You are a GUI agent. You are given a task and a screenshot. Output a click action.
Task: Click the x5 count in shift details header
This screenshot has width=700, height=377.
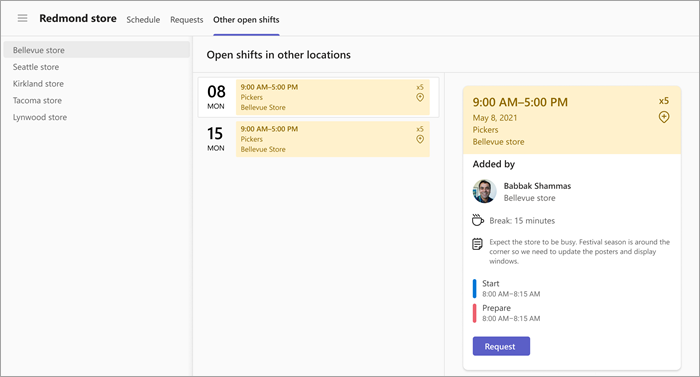click(x=664, y=101)
